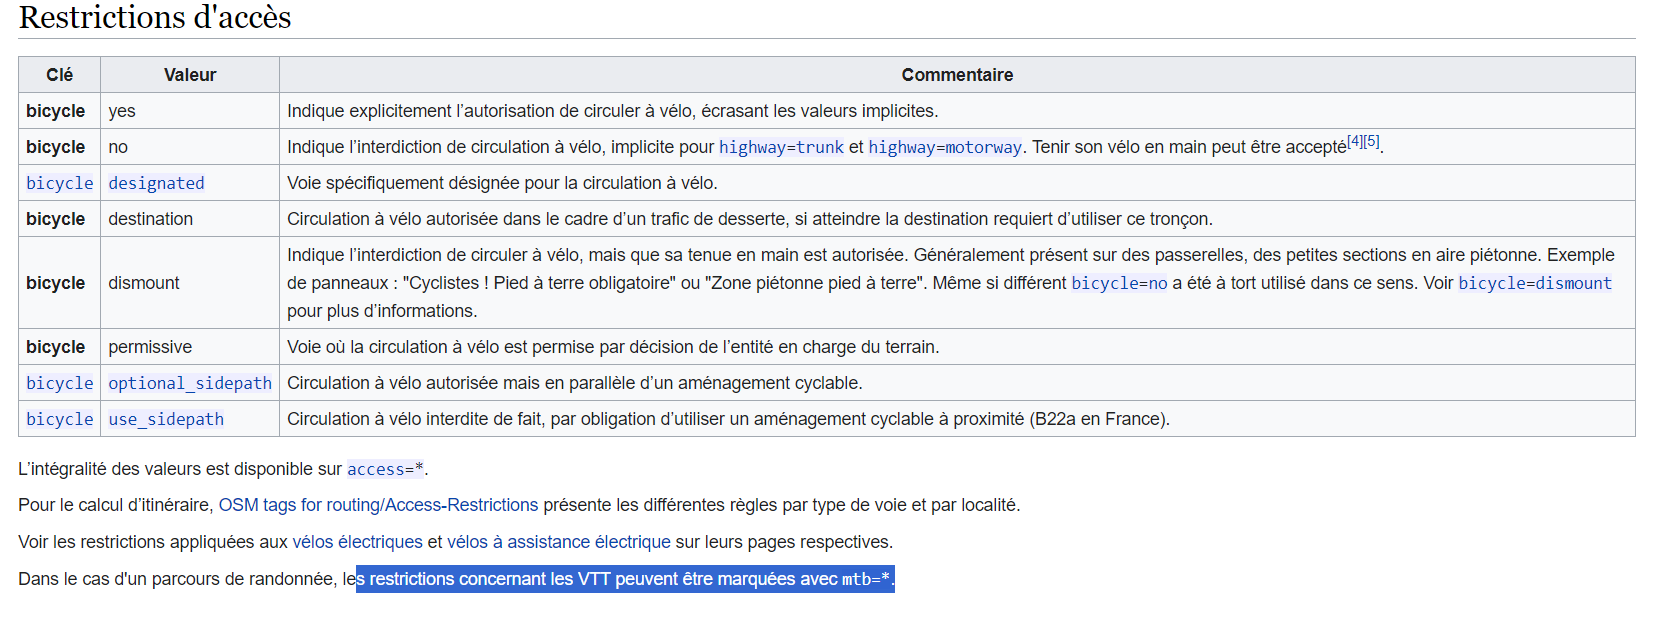The width and height of the screenshot is (1655, 623).
Task: Open the highway=trunk tag link
Action: 781,147
